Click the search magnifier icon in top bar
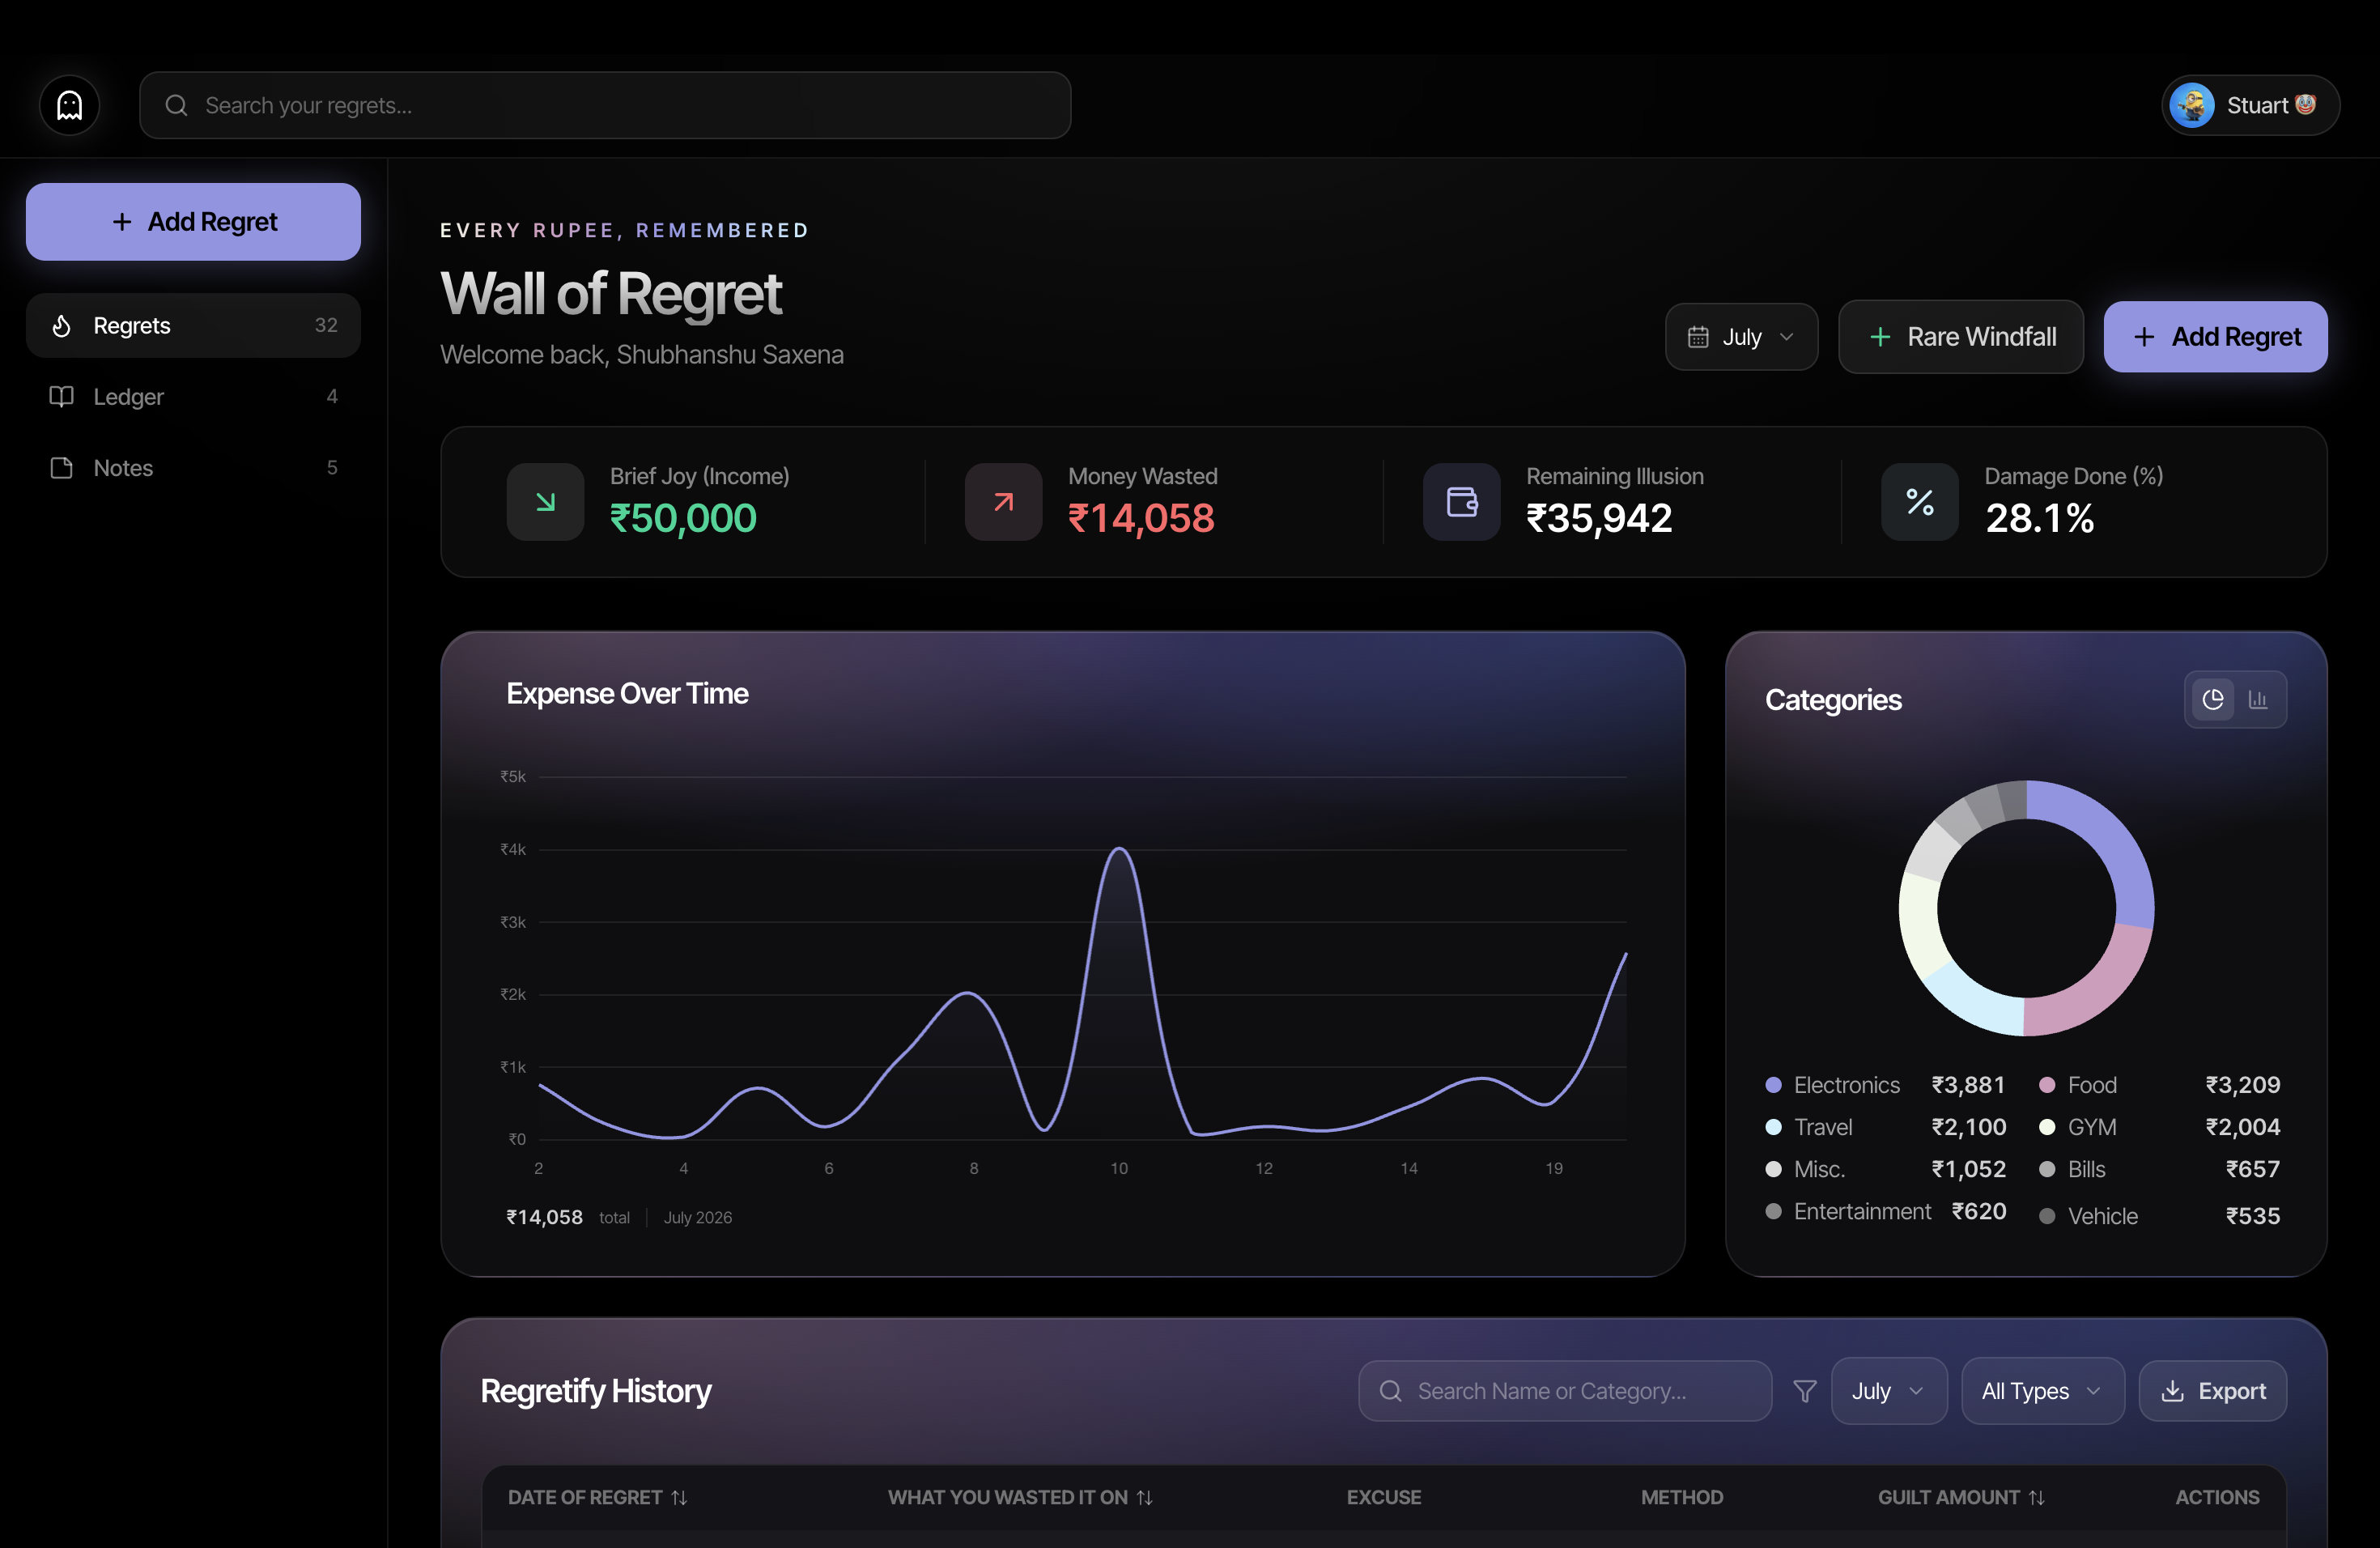Screen dimensions: 2380x1548 click(x=176, y=105)
